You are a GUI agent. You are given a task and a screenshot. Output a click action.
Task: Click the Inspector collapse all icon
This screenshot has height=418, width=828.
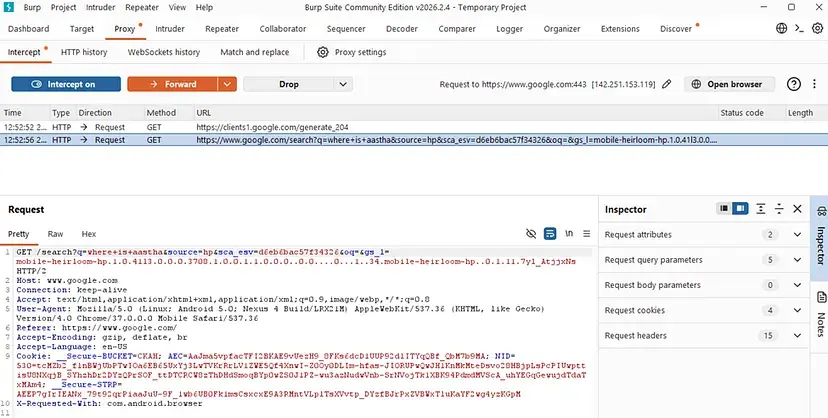(779, 209)
